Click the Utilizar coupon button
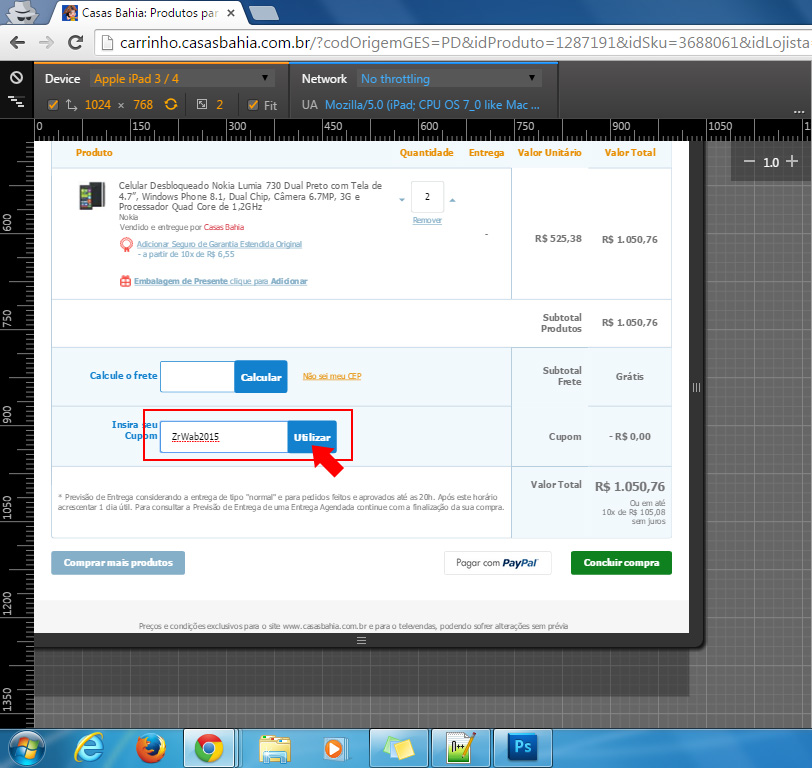Screen dimensions: 812x768 click(x=312, y=437)
